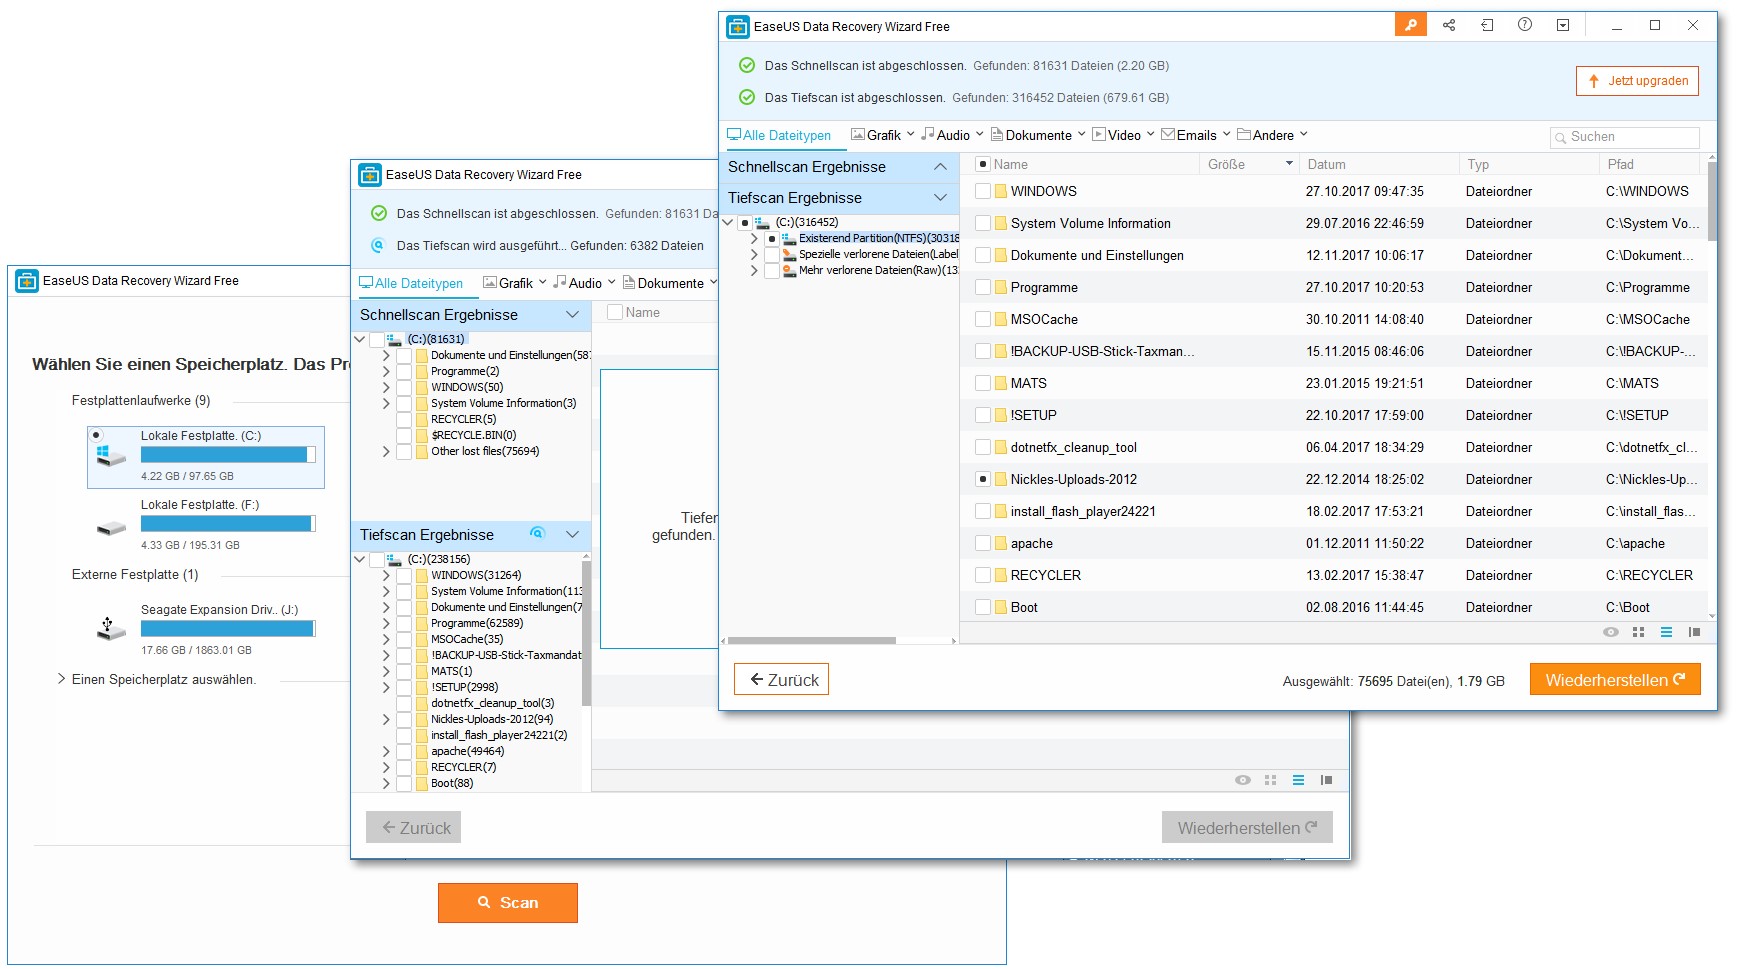
Task: Open help question mark icon
Action: coord(1525,25)
